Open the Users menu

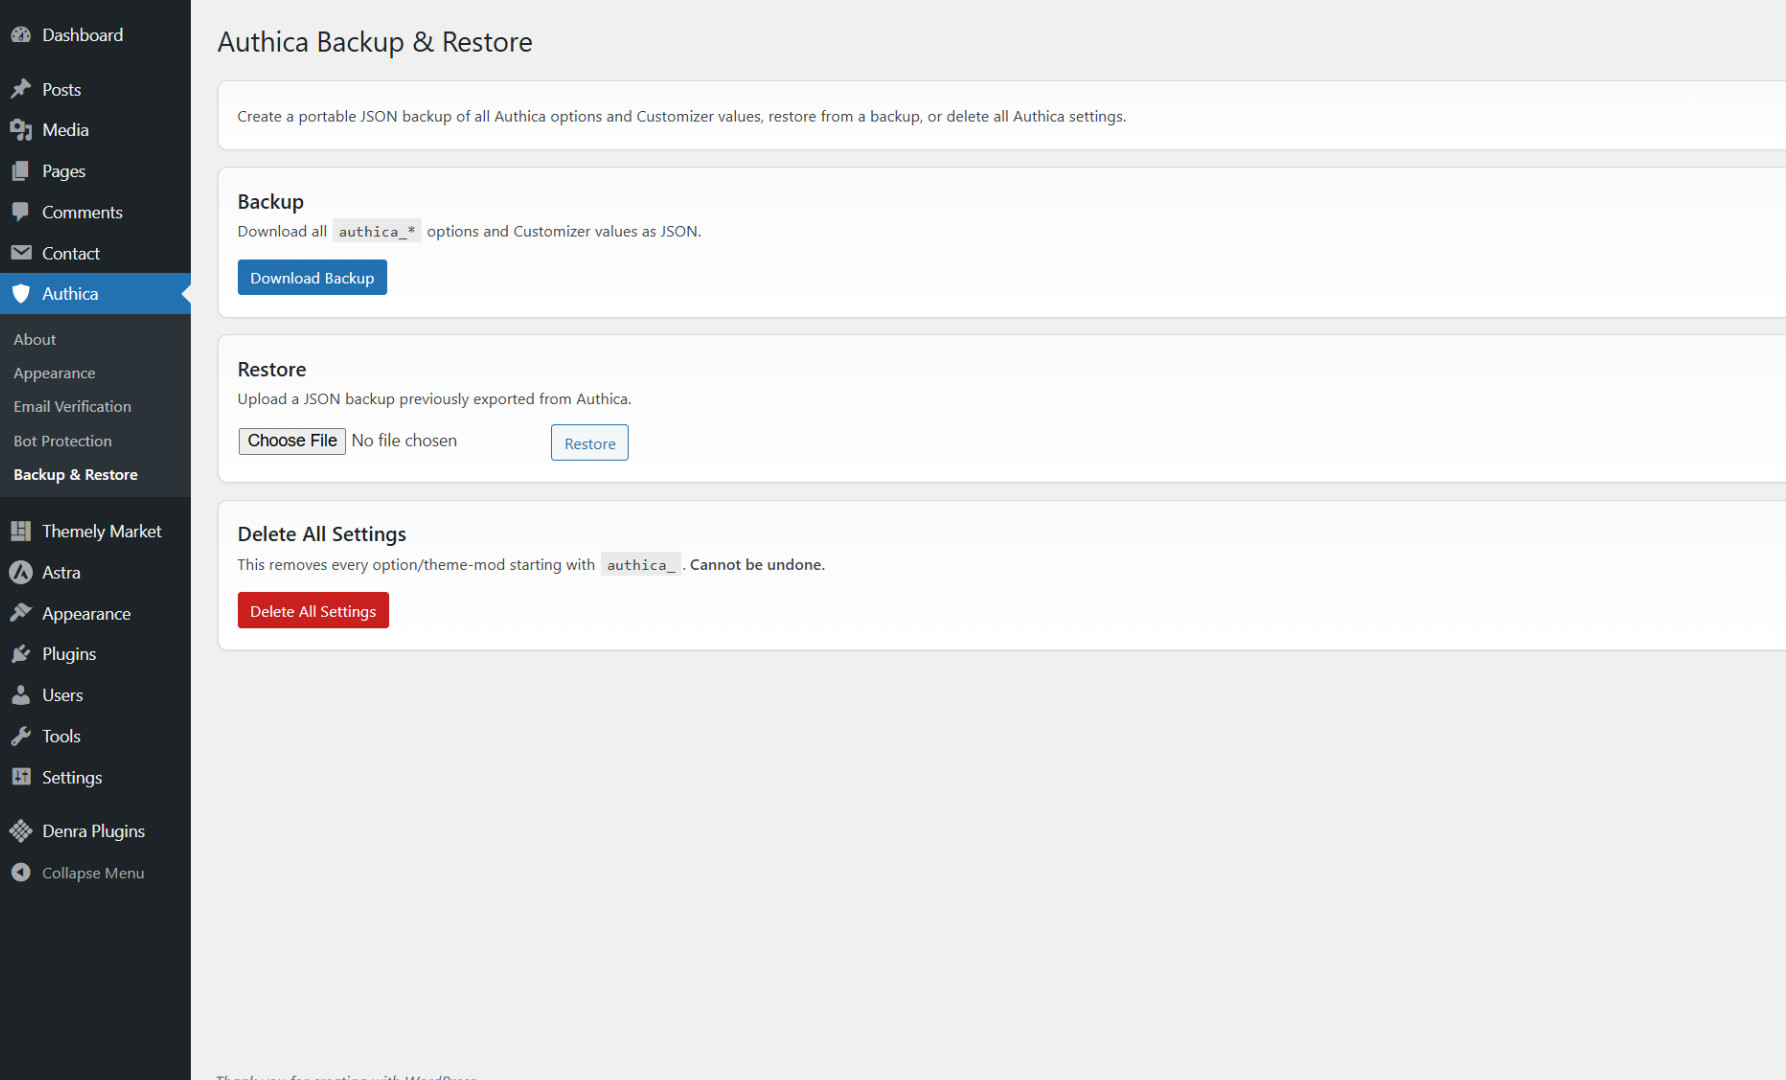pos(62,695)
